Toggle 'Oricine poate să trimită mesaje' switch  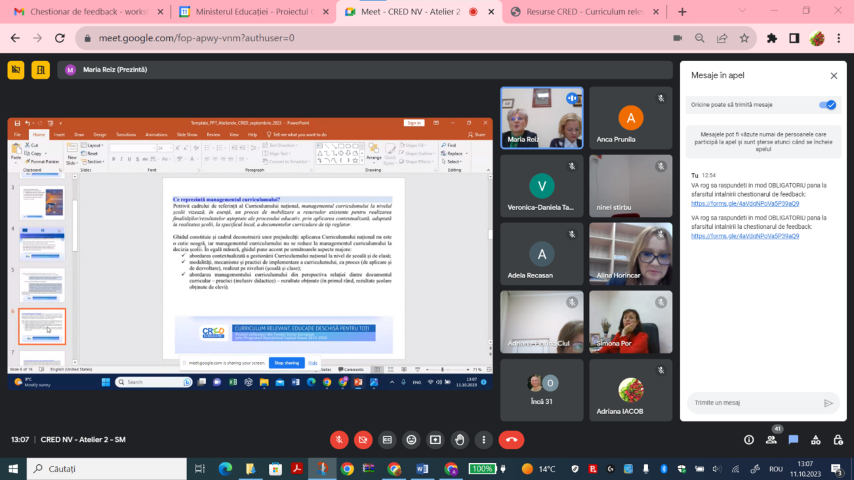click(827, 104)
